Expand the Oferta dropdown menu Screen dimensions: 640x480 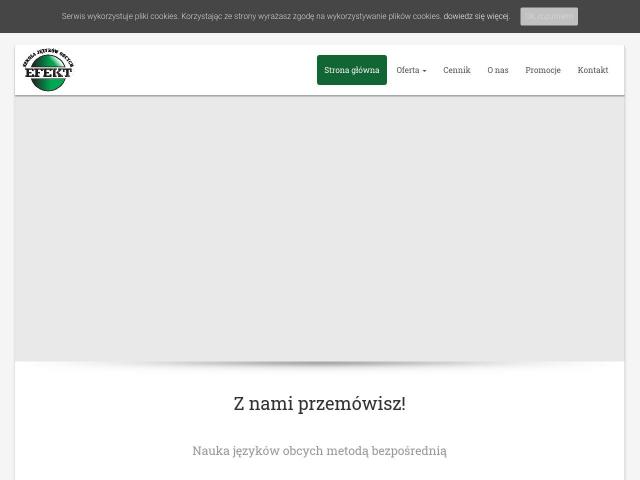(x=411, y=70)
